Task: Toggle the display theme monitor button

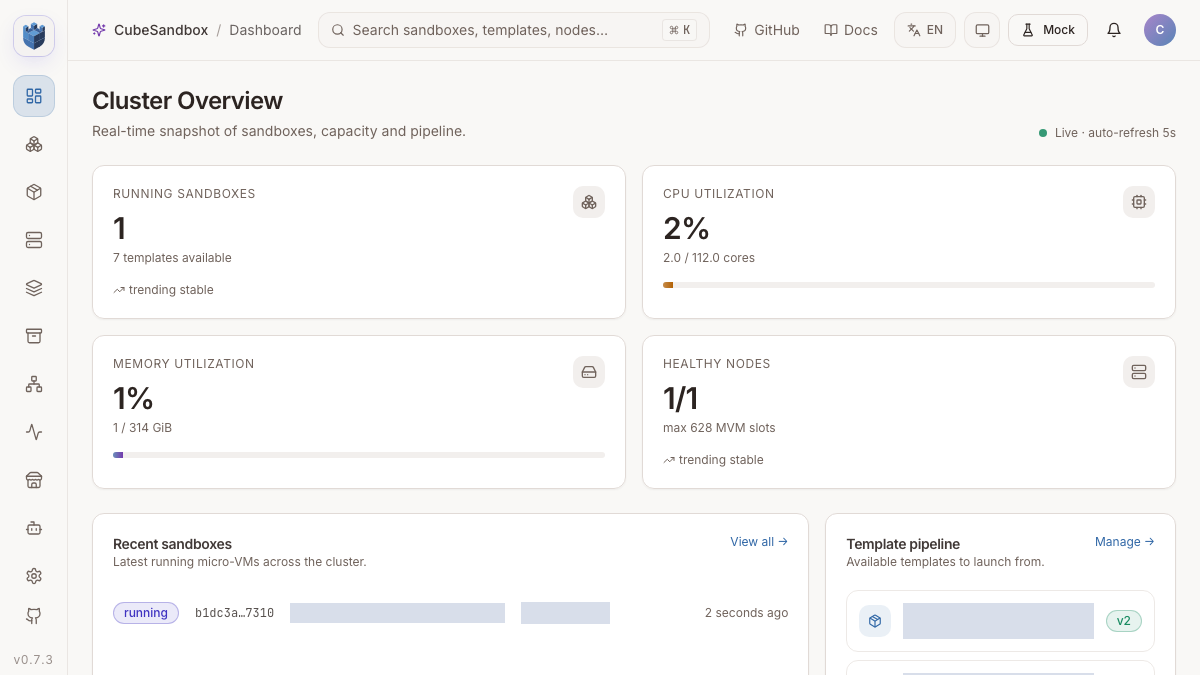Action: [982, 30]
